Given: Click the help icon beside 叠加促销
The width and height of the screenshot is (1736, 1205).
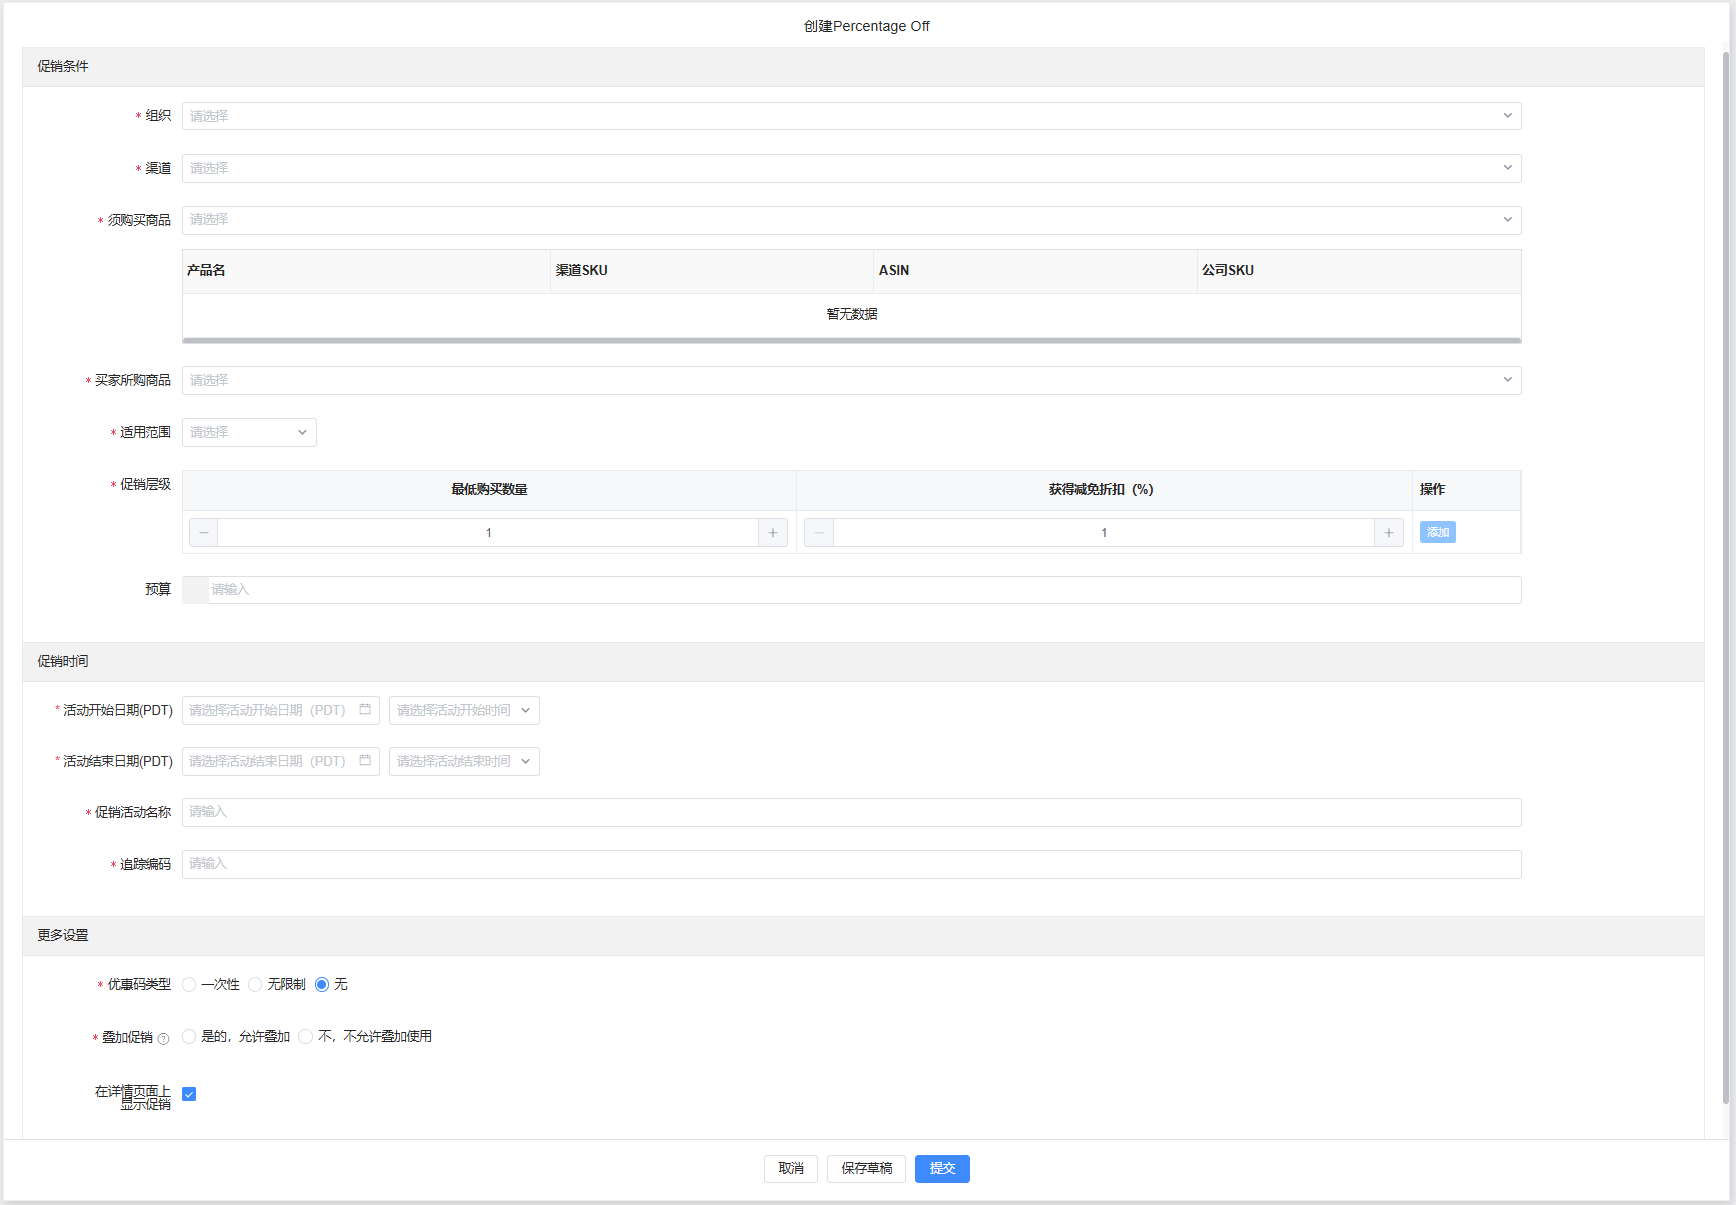Looking at the screenshot, I should pos(163,1038).
